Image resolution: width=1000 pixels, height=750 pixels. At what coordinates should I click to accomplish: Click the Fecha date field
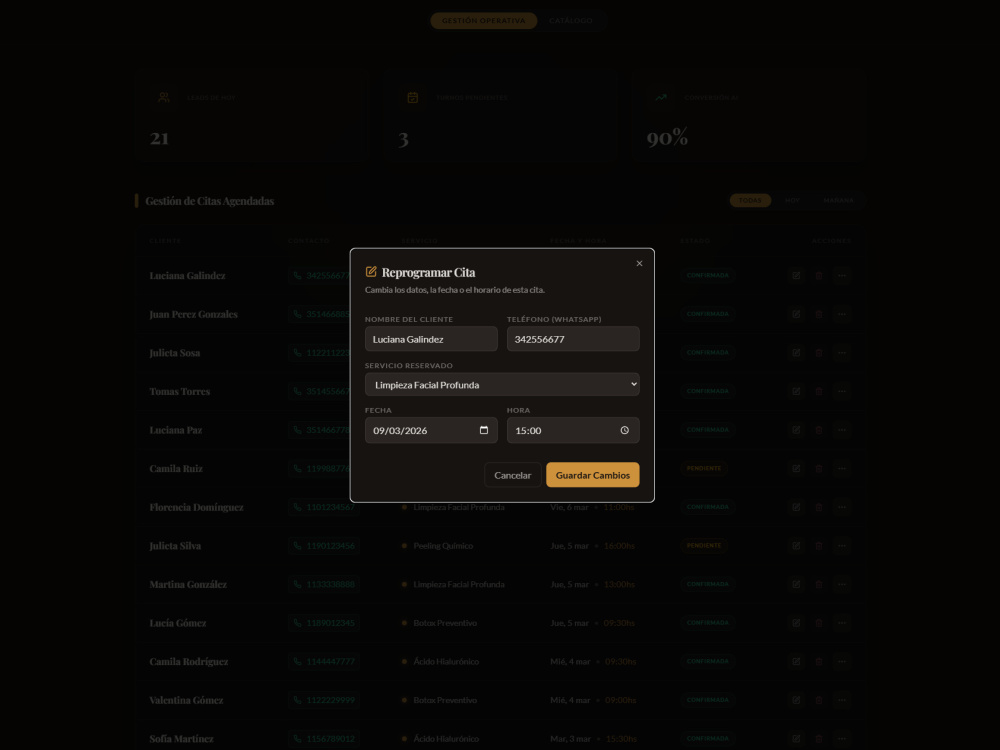(x=431, y=430)
